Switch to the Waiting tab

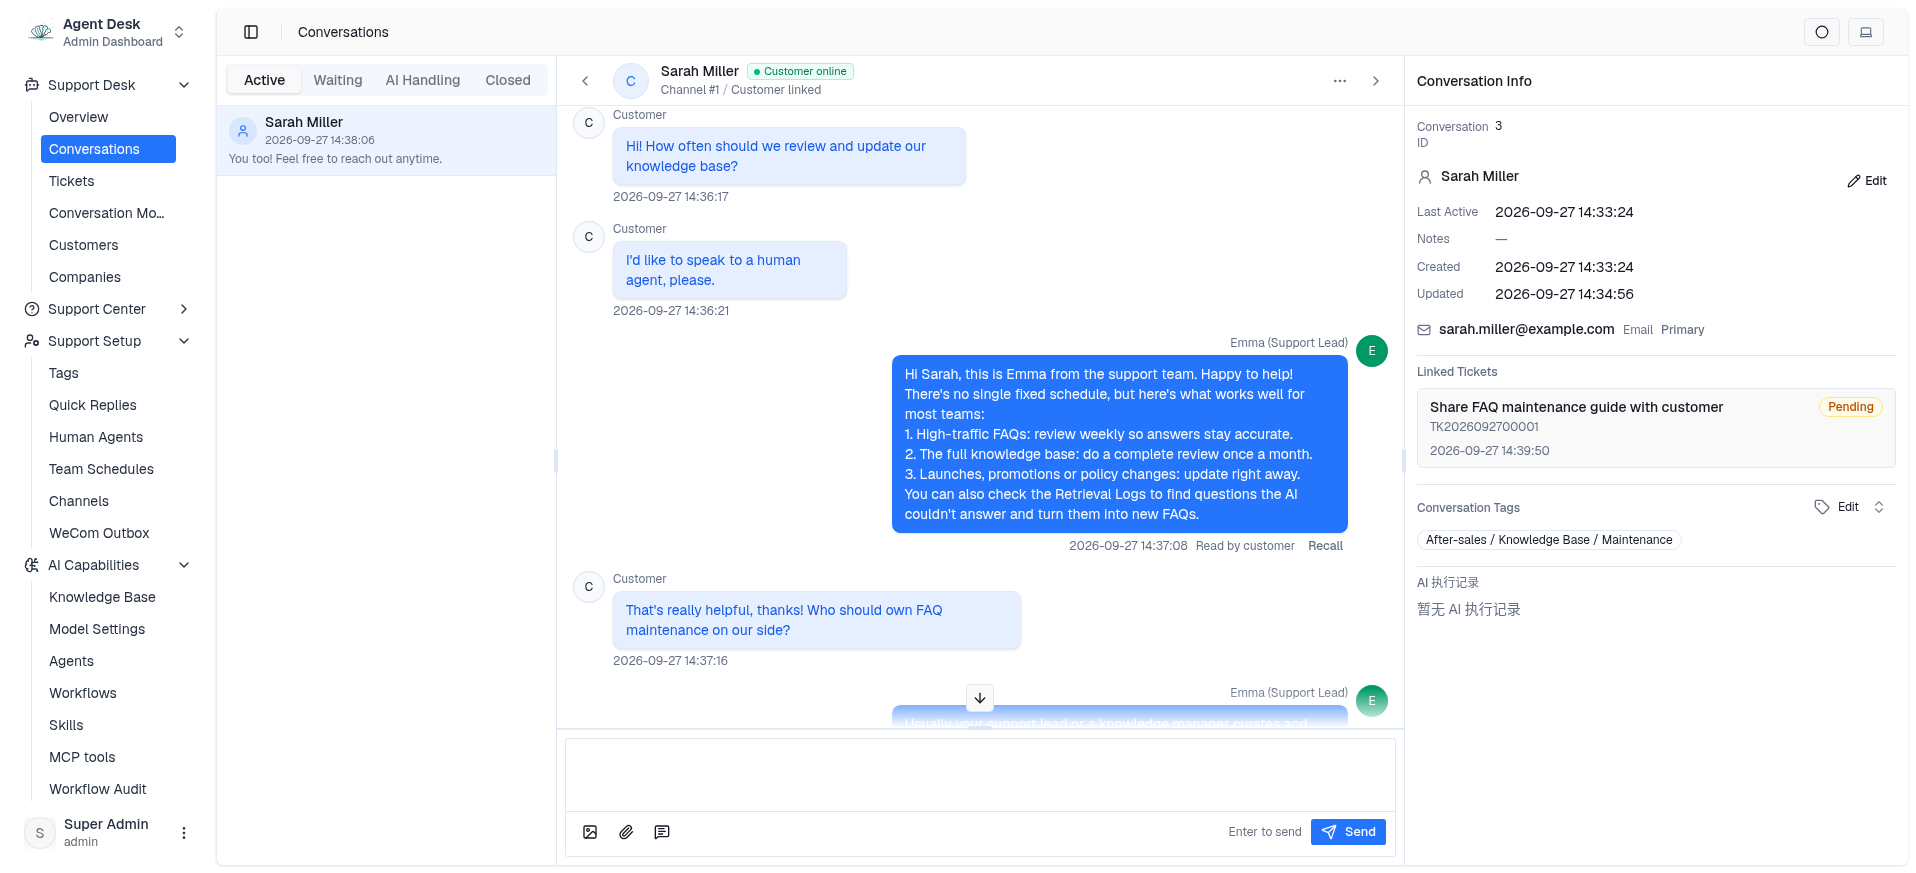click(x=338, y=80)
